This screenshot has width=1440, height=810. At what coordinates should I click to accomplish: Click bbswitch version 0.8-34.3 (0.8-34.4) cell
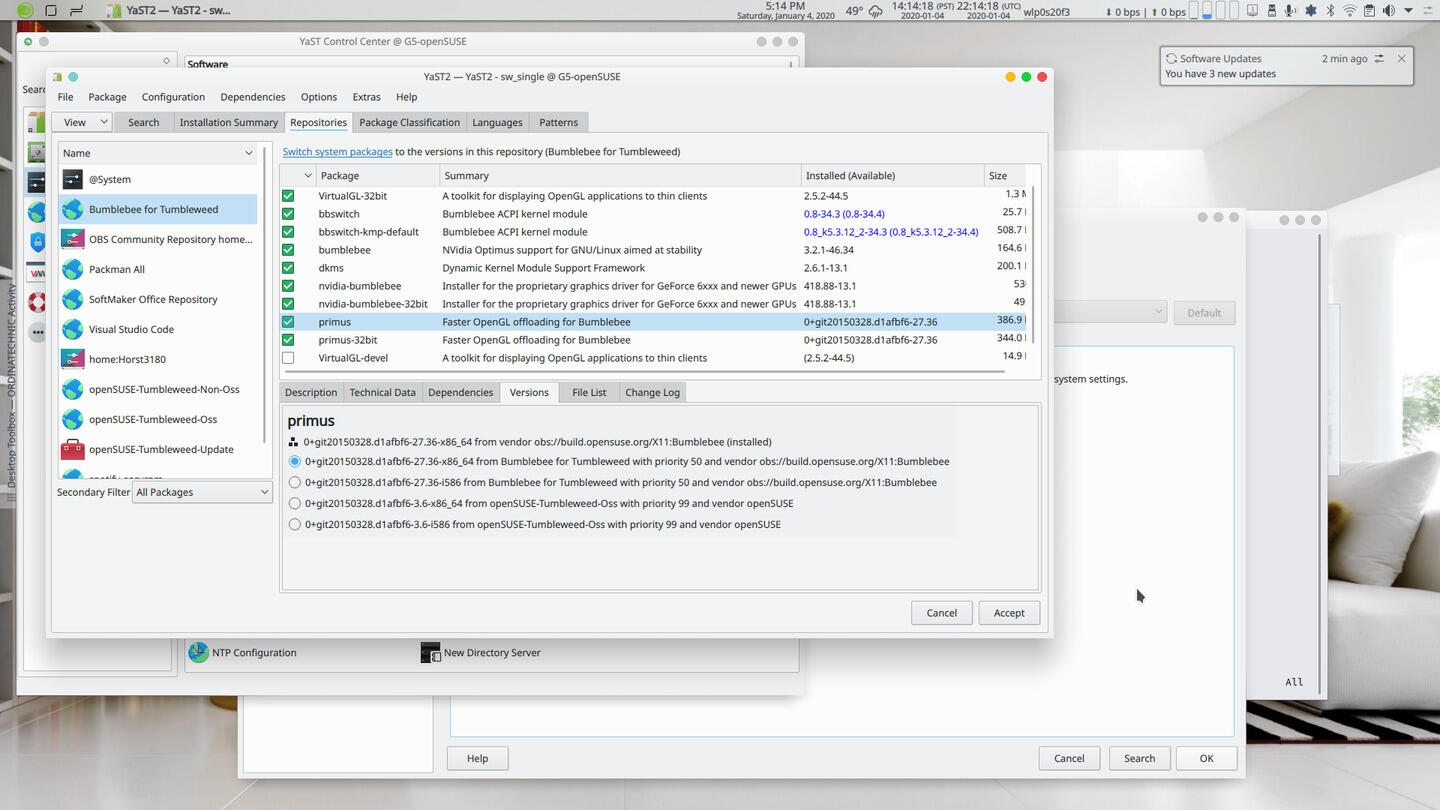tap(844, 214)
